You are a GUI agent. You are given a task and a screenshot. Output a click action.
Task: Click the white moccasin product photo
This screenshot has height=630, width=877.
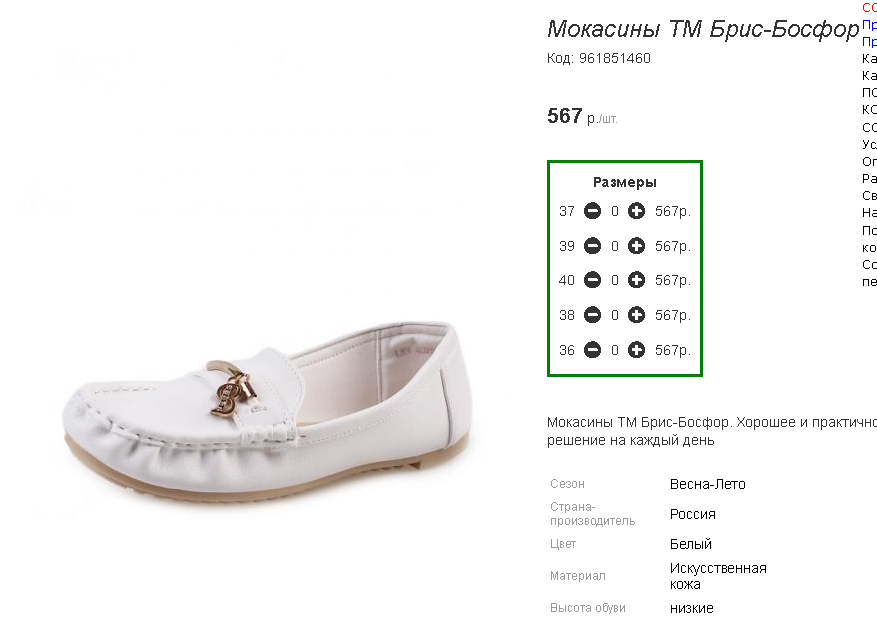tap(267, 413)
